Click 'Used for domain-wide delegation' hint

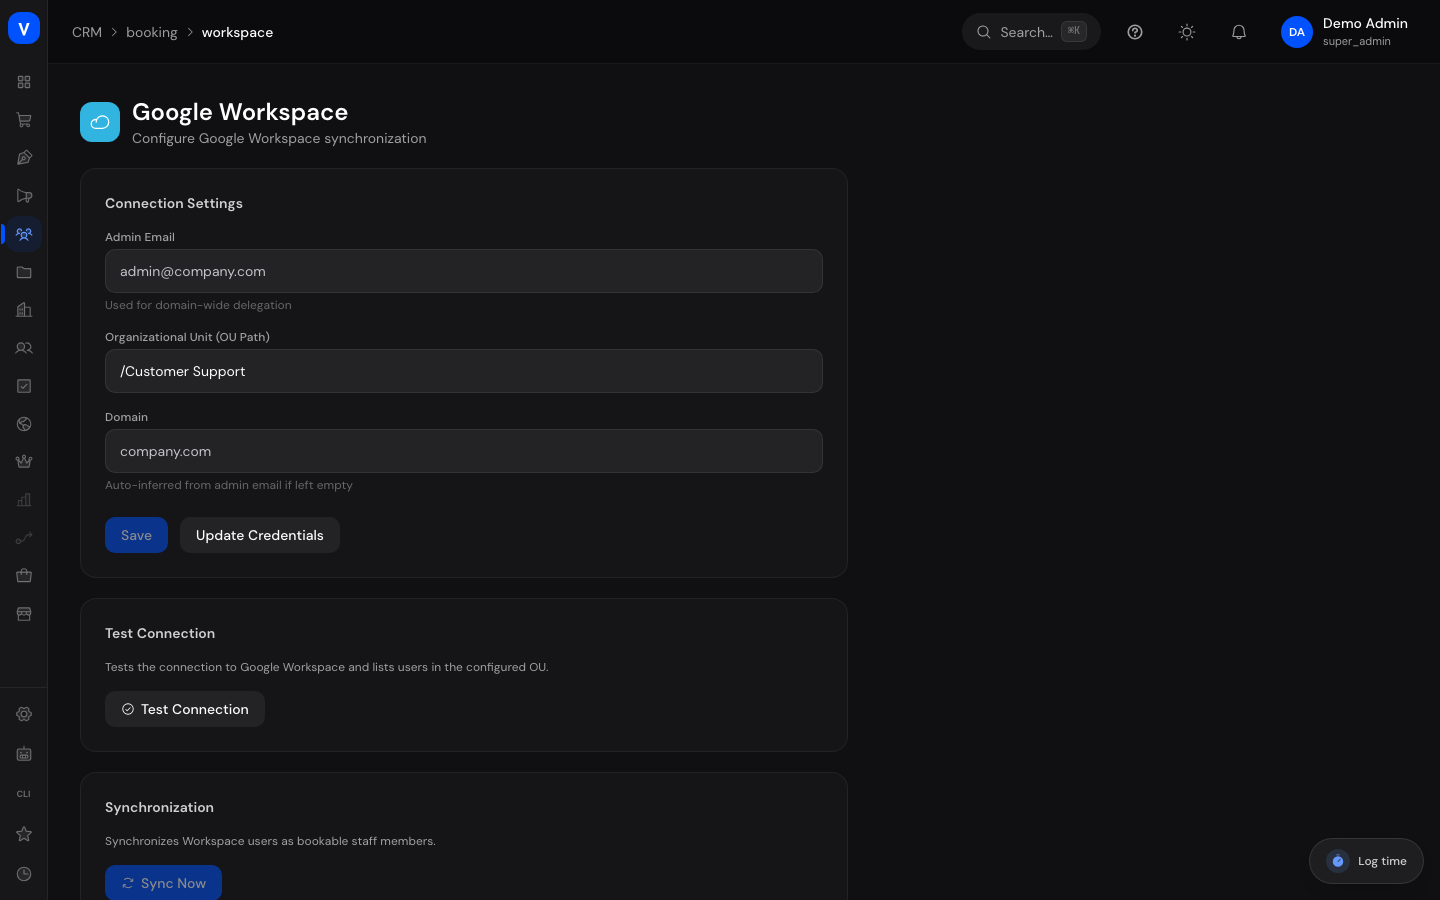tap(198, 305)
